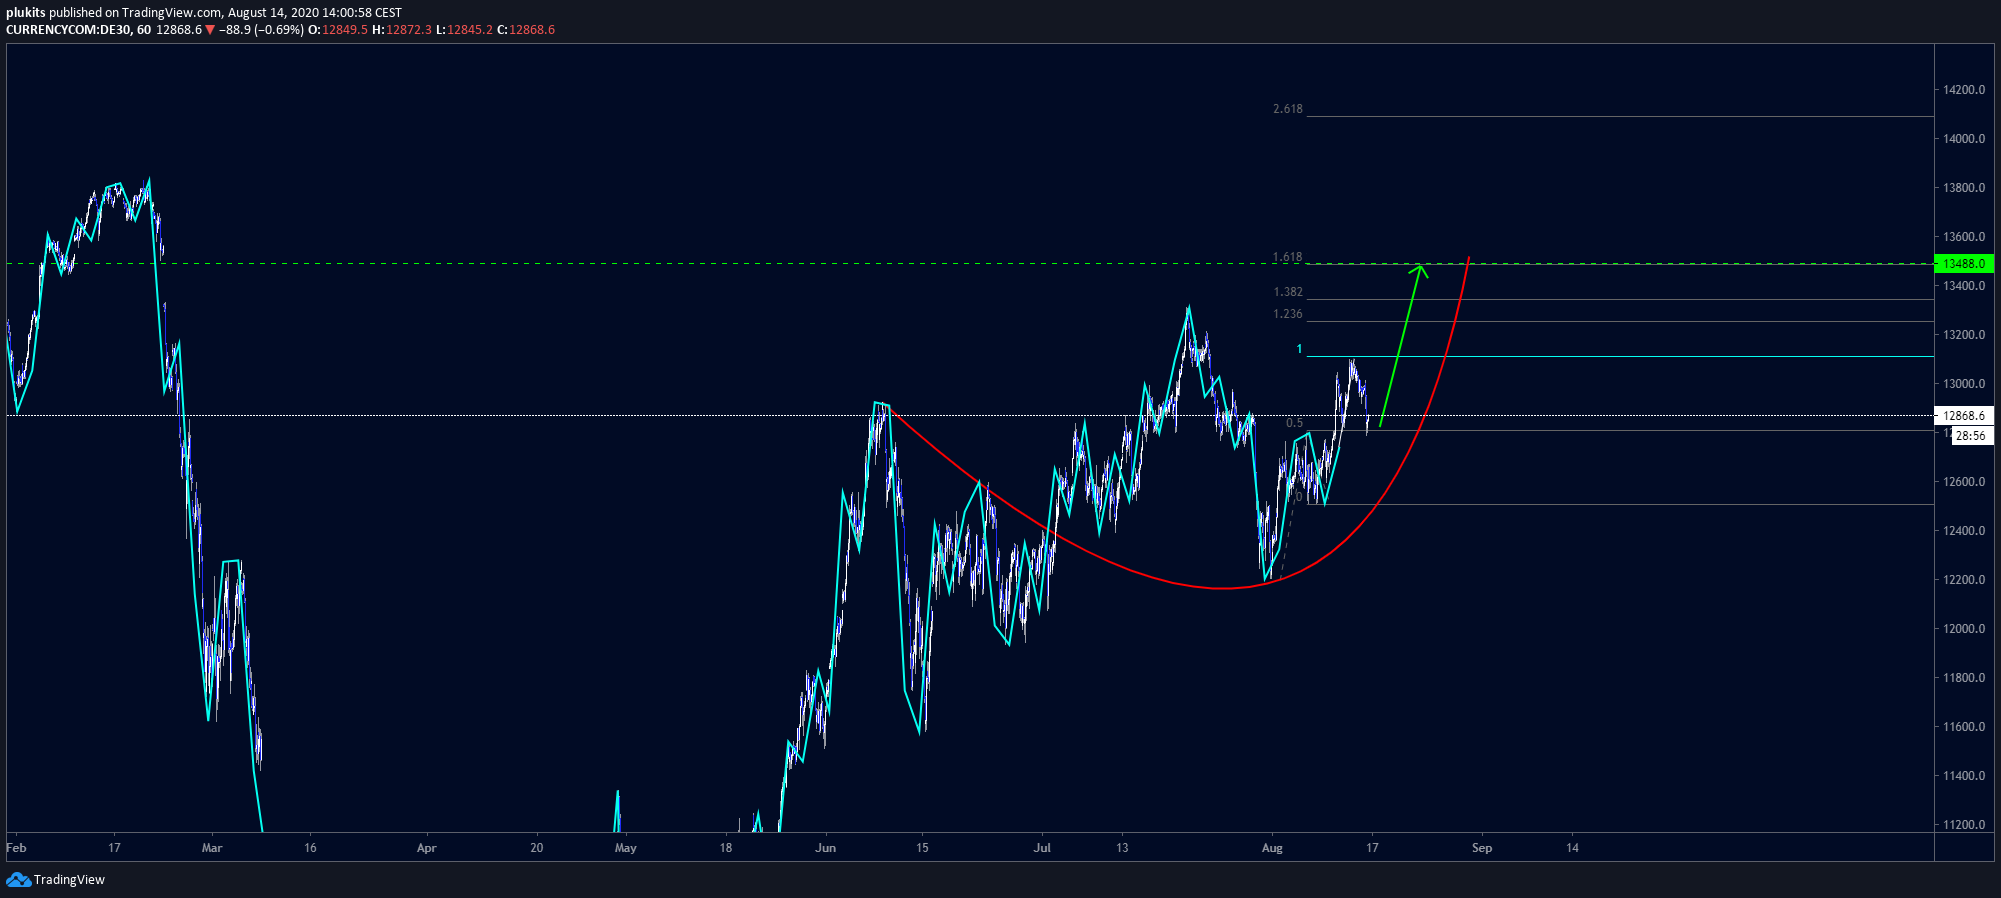Click the Jun label on time axis
Viewport: 2001px width, 898px height.
point(826,848)
